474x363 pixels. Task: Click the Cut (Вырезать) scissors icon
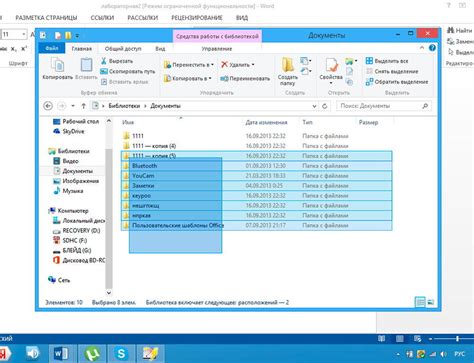point(104,61)
